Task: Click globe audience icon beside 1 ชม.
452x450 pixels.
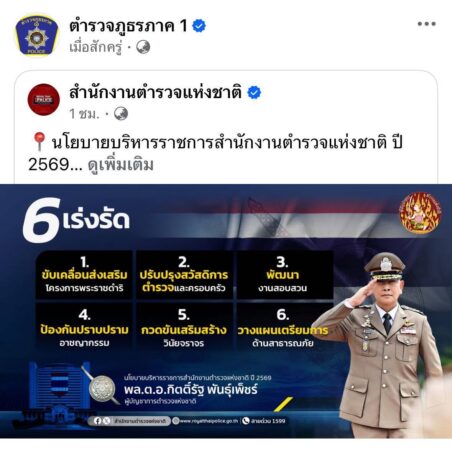Action: [121, 114]
